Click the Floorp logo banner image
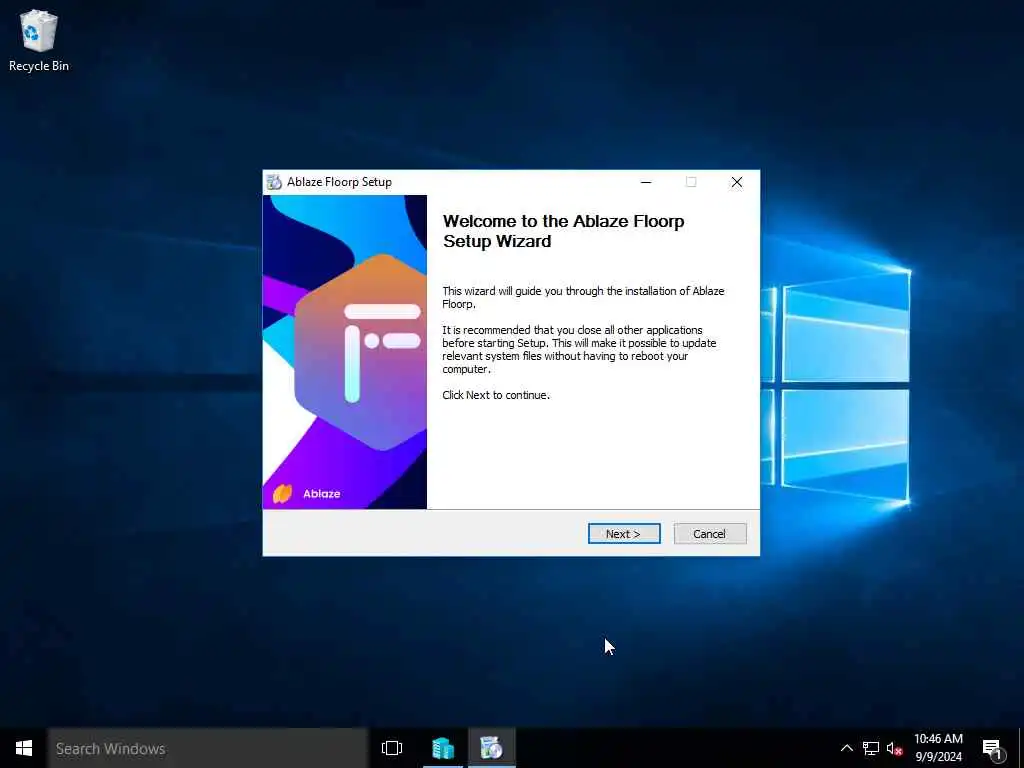The height and width of the screenshot is (768, 1024). click(x=345, y=352)
